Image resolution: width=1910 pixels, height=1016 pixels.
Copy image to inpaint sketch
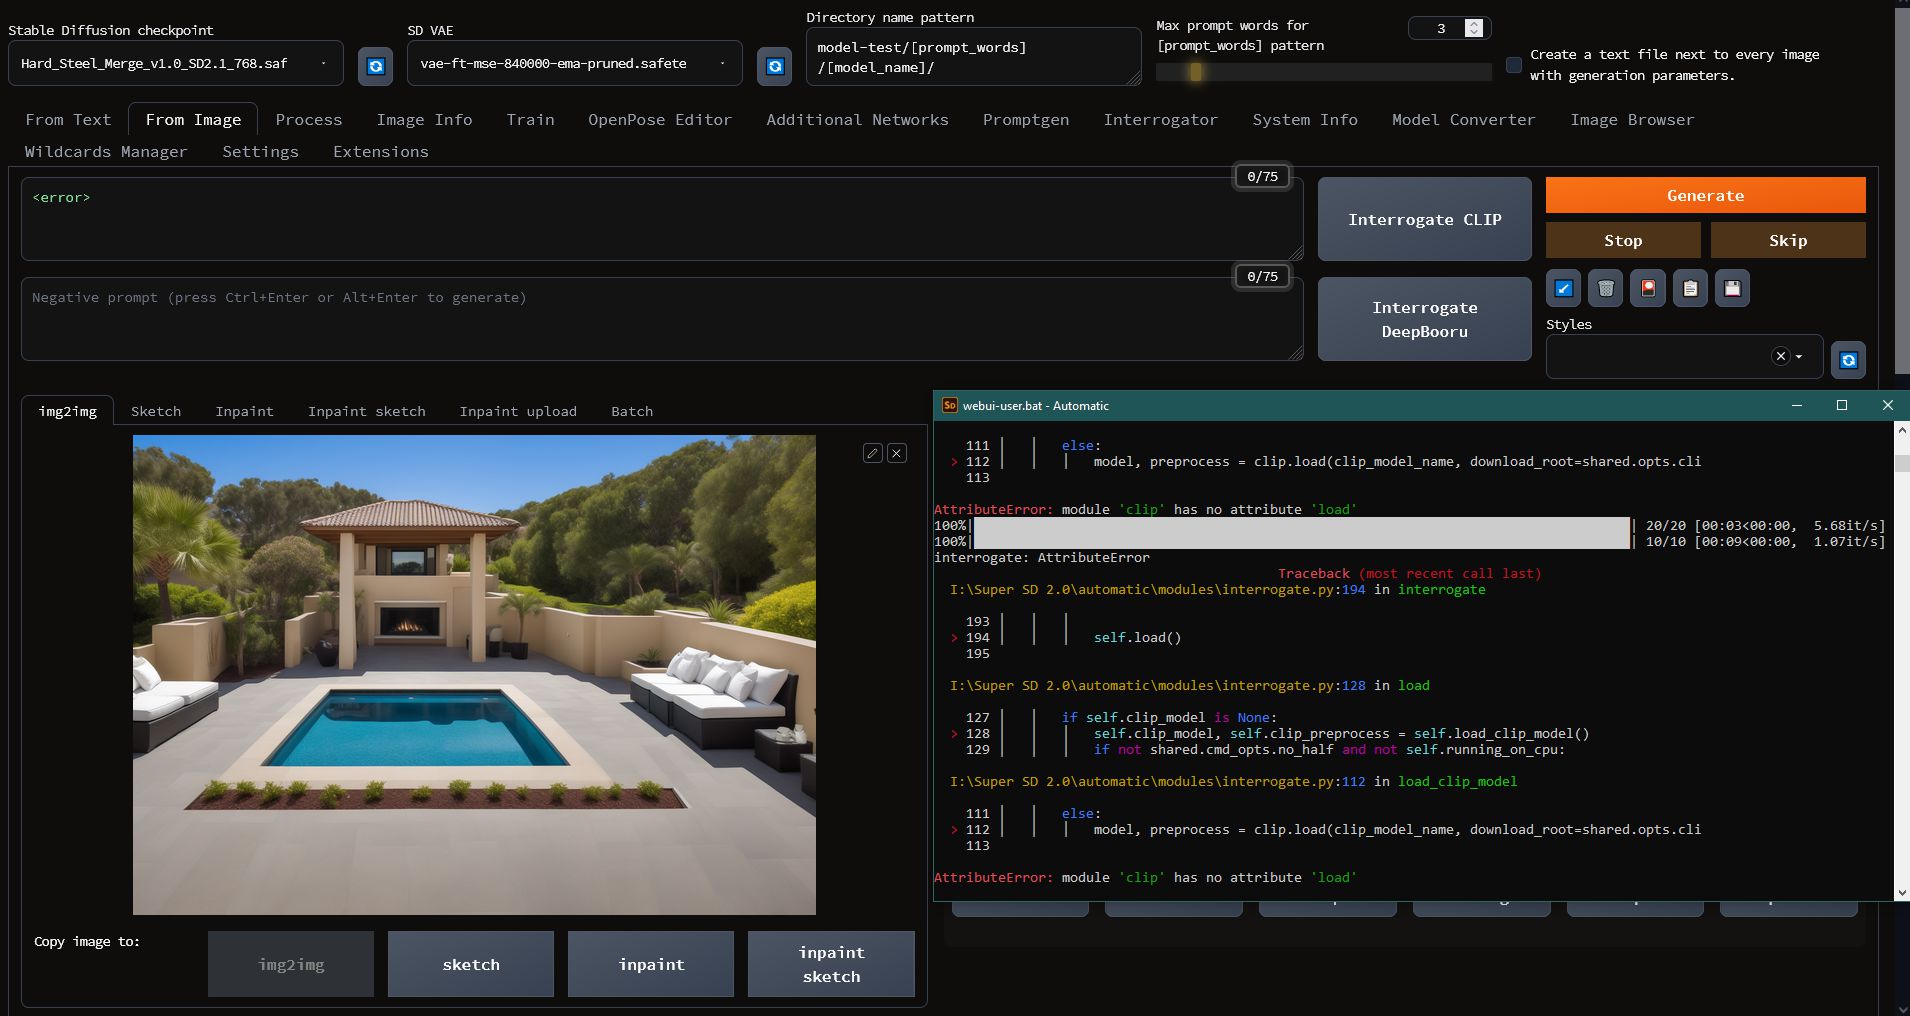[x=831, y=964]
